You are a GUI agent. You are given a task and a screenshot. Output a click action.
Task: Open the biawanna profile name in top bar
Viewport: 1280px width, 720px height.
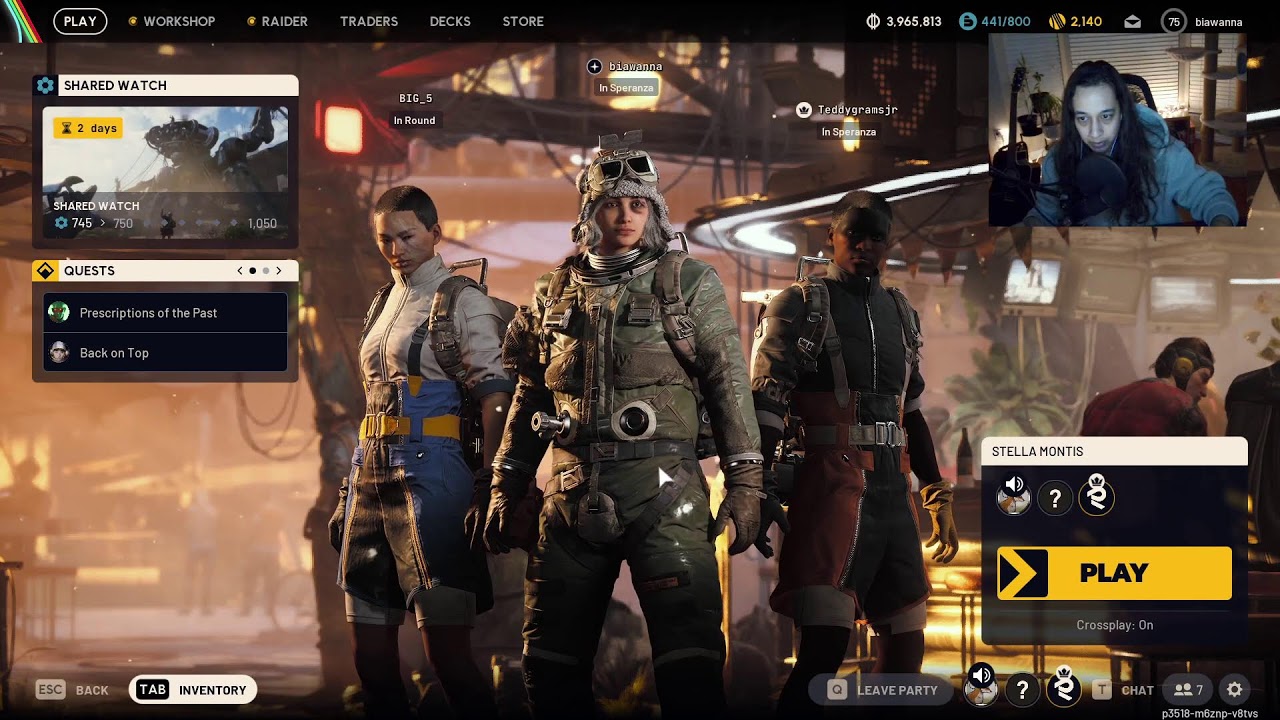(1219, 21)
